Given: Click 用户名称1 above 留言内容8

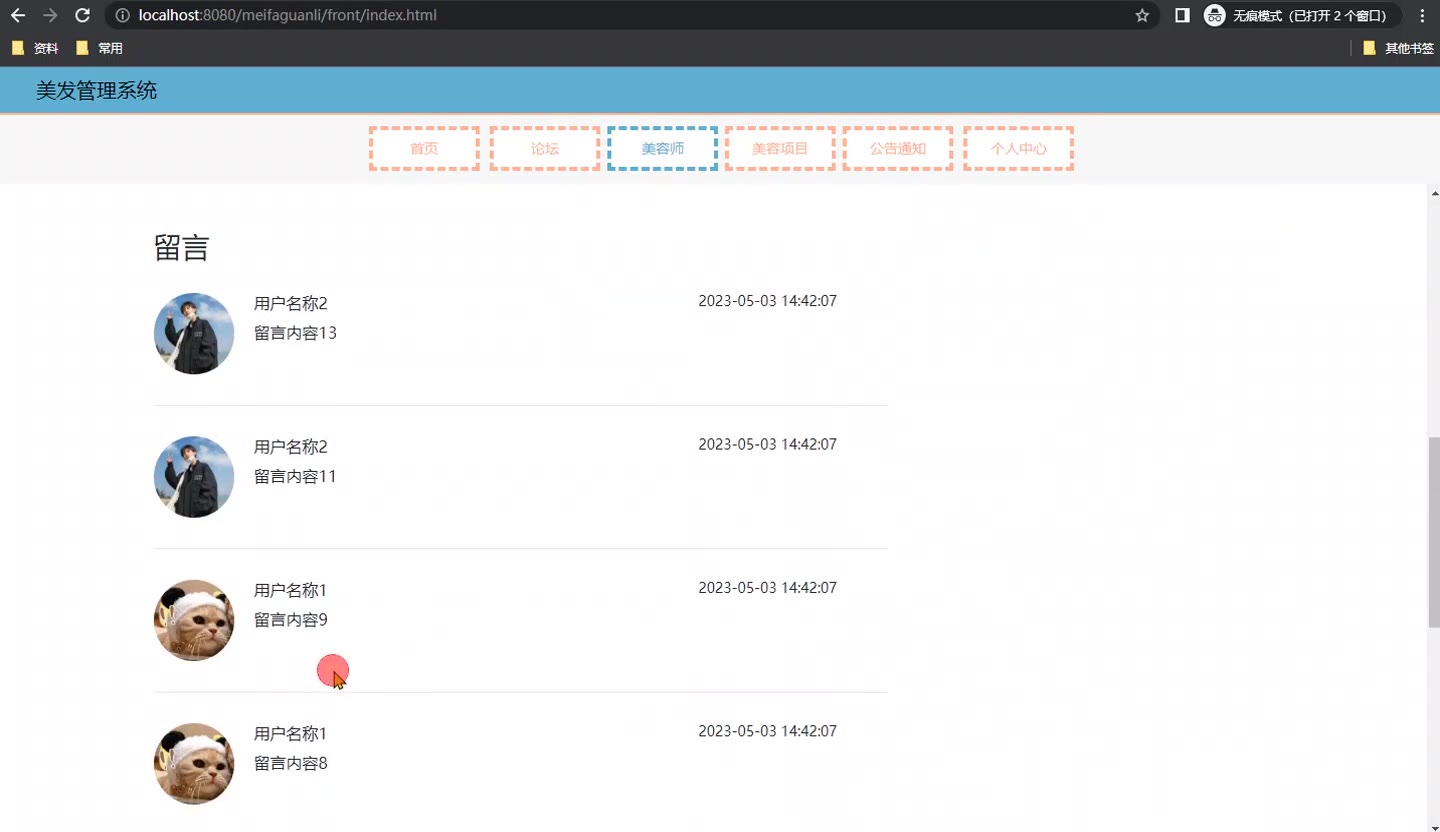Looking at the screenshot, I should click(x=290, y=734).
